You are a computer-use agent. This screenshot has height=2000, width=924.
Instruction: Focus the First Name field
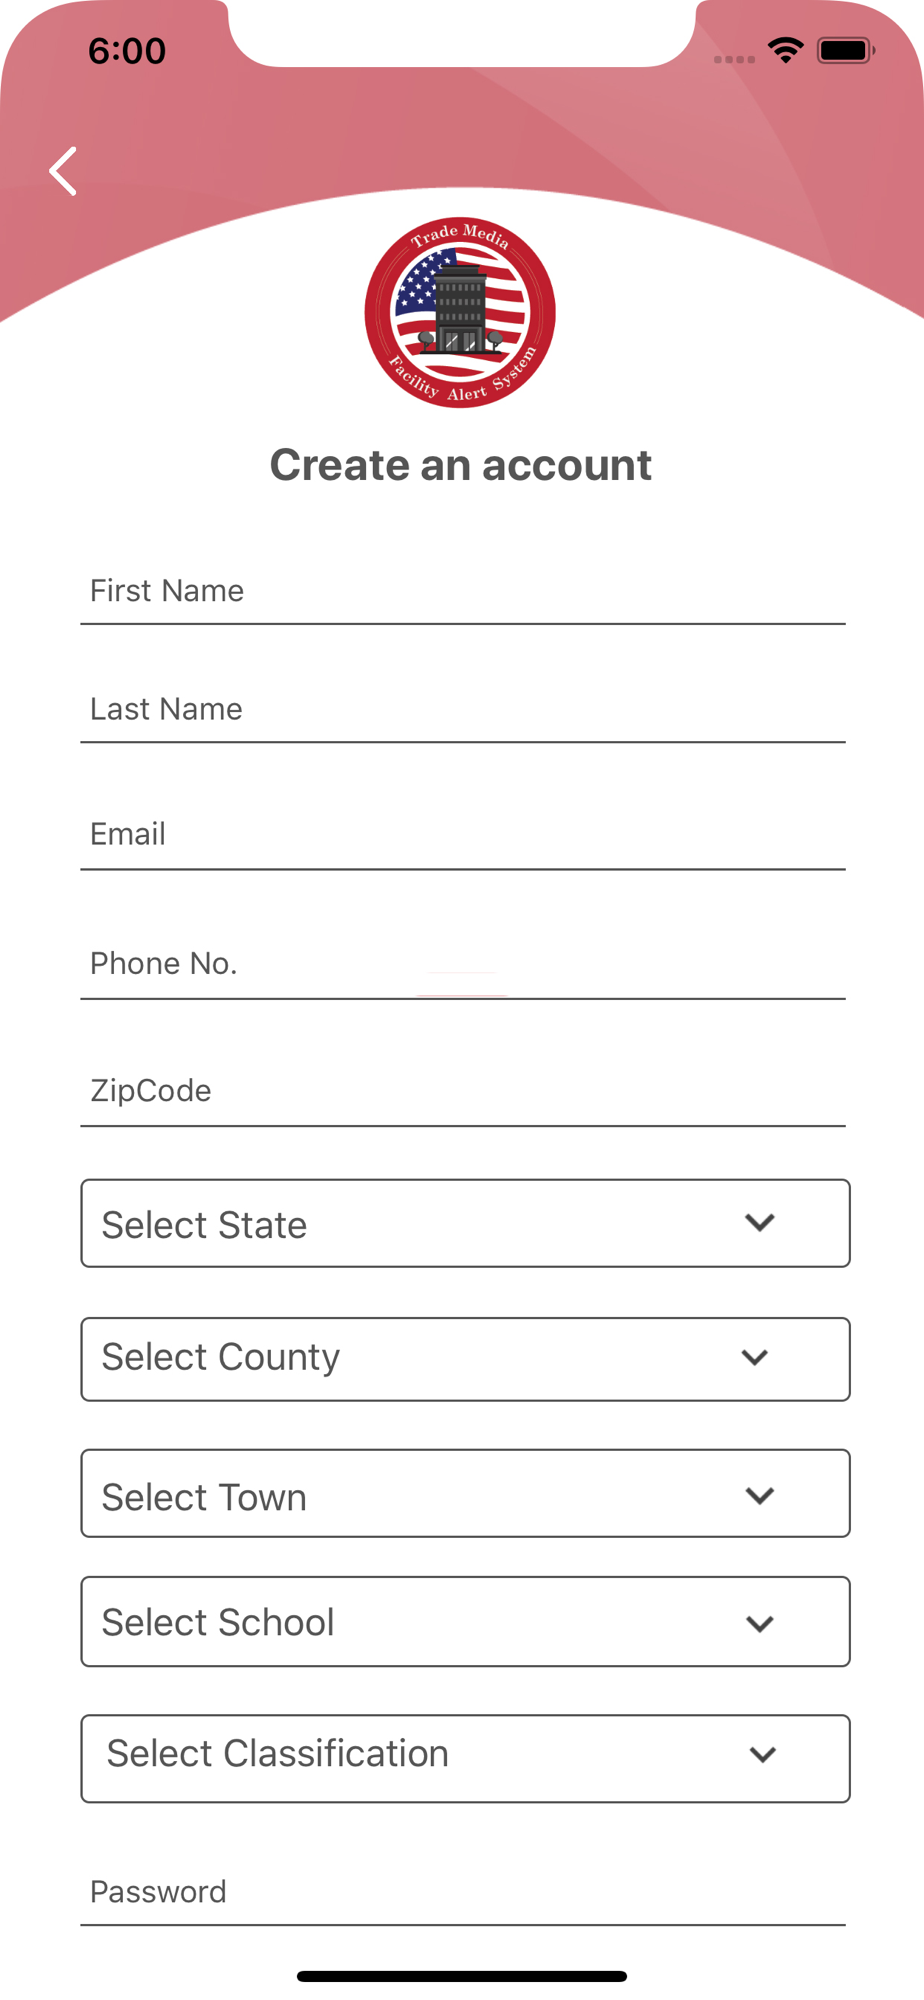click(x=463, y=592)
